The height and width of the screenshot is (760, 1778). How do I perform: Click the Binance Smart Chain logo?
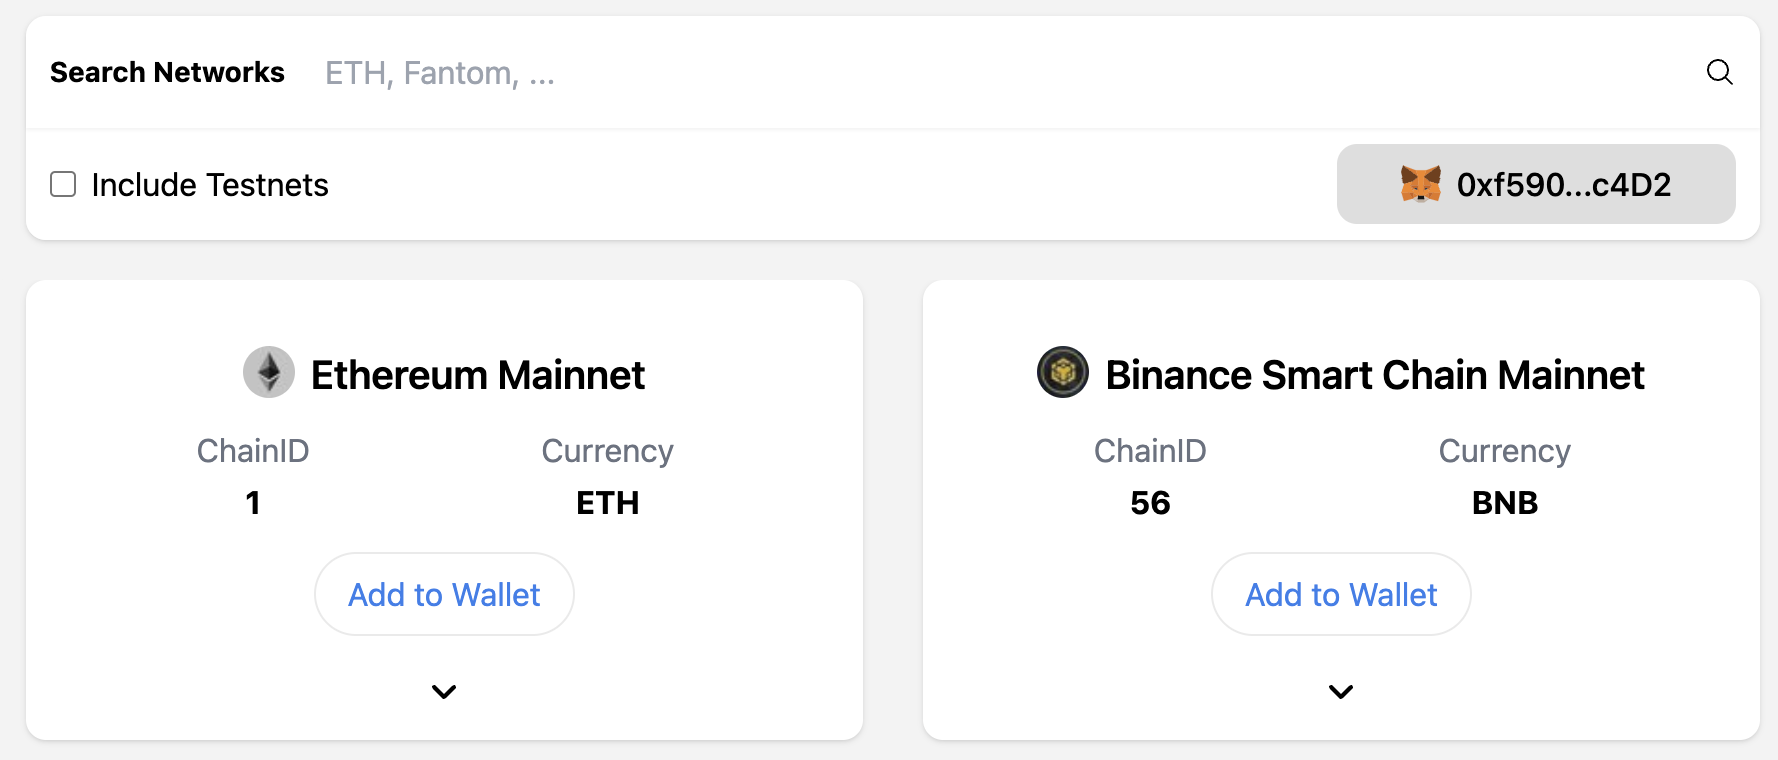[x=1063, y=373]
